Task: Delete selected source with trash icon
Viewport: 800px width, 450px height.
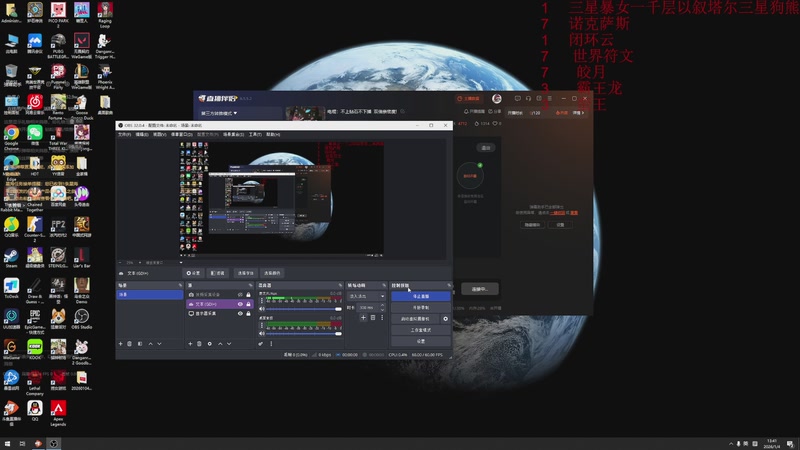Action: click(x=199, y=344)
